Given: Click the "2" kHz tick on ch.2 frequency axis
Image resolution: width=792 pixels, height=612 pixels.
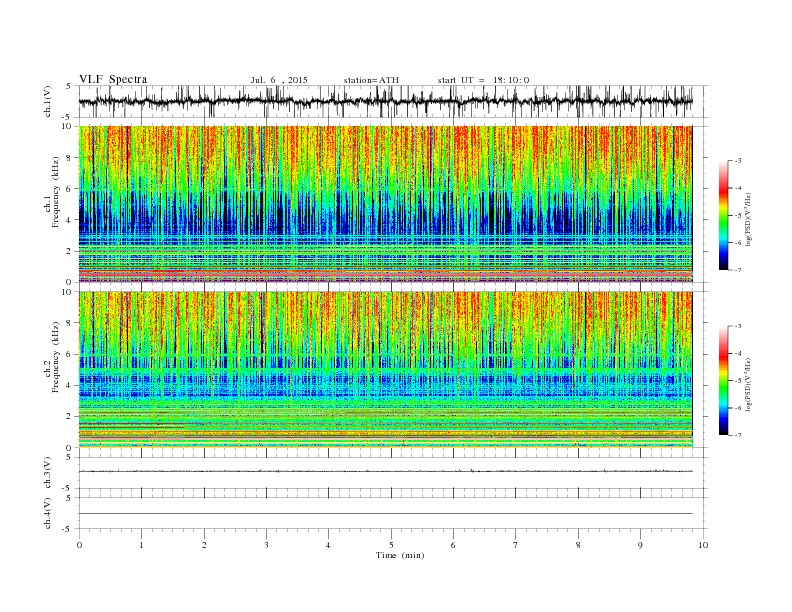Looking at the screenshot, I should coord(70,417).
